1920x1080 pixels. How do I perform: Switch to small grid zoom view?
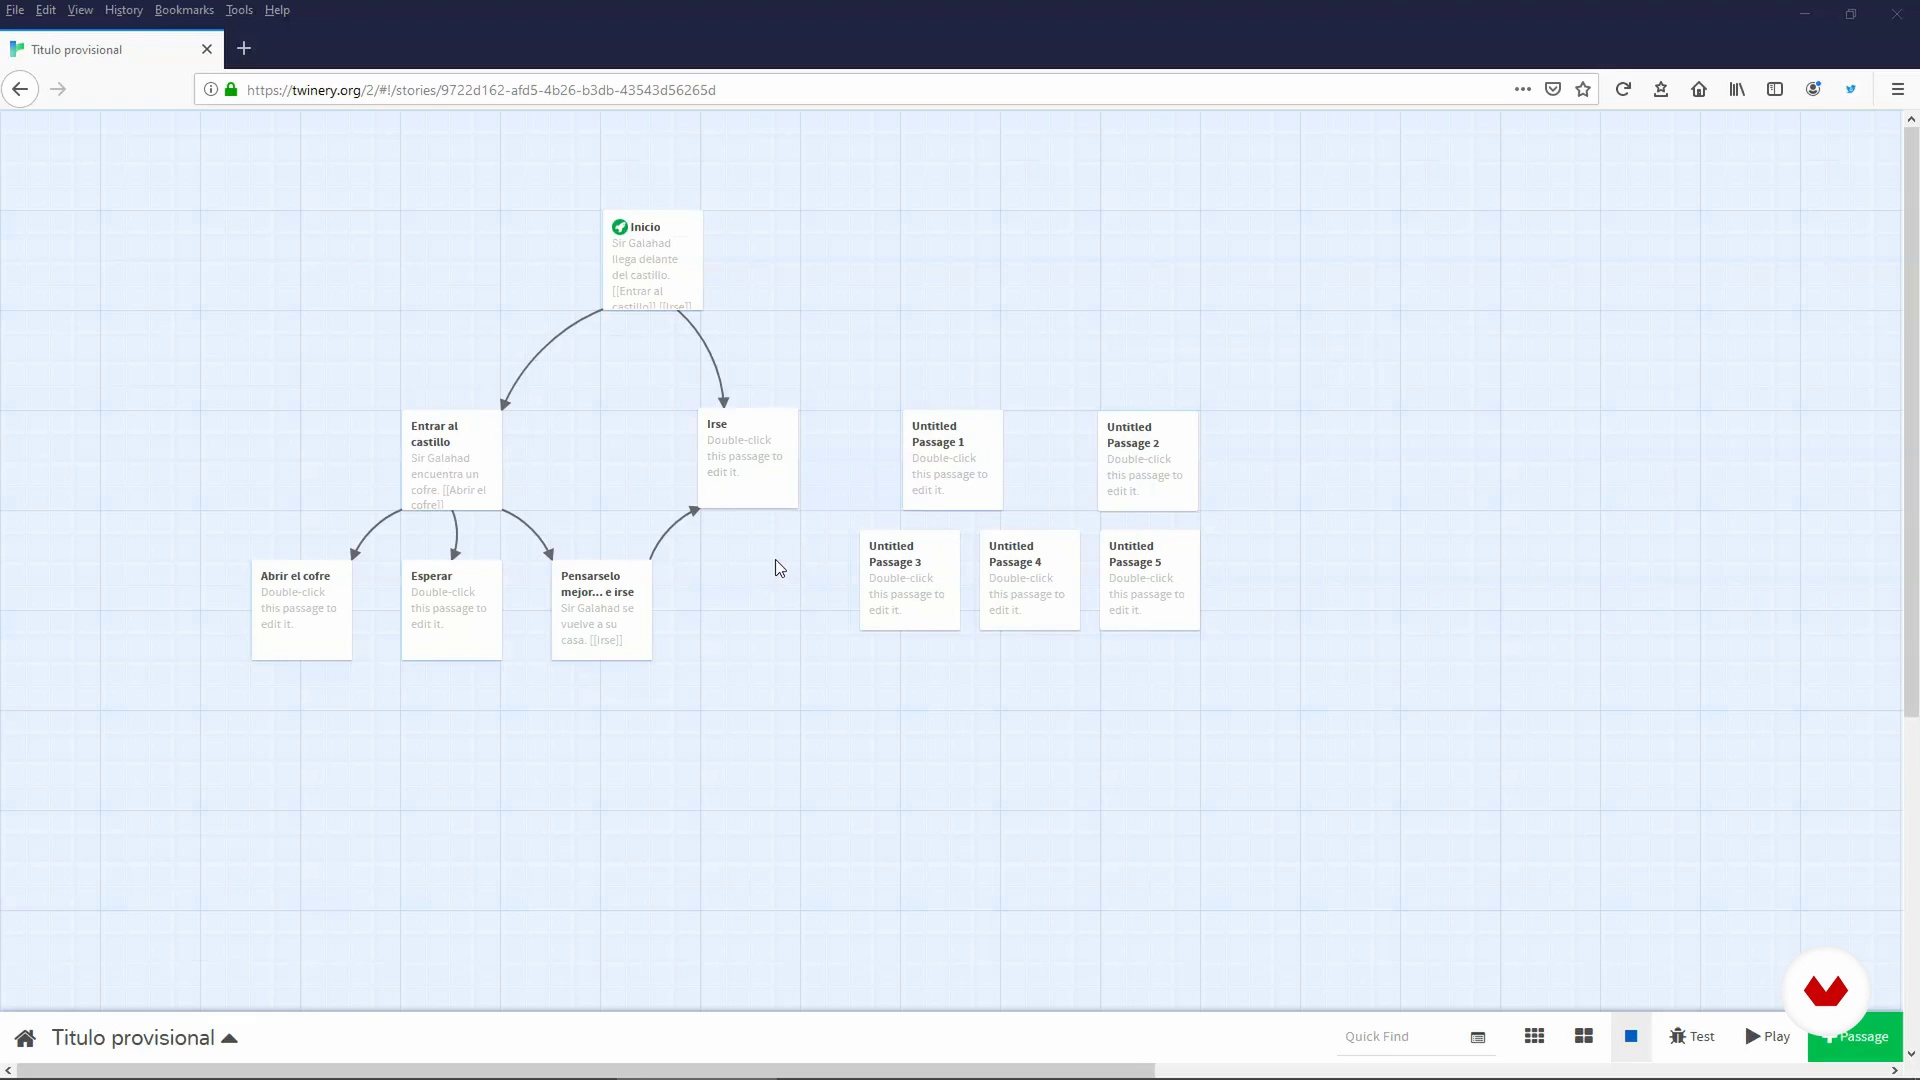1534,1036
